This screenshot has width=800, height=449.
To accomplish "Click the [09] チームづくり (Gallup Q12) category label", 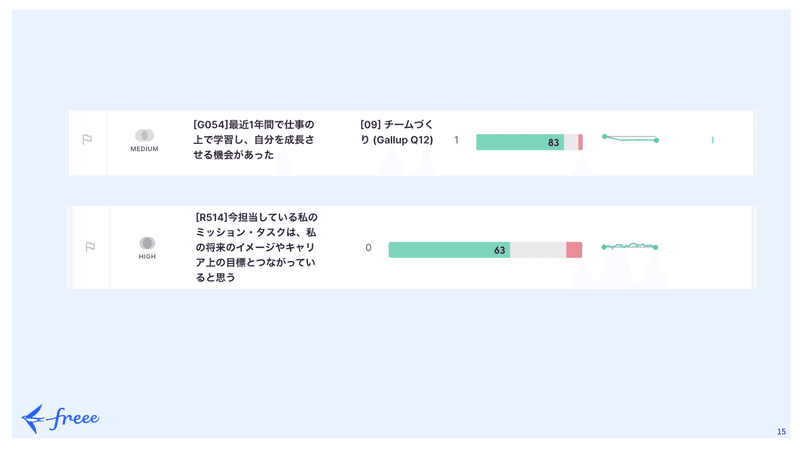I will (396, 132).
